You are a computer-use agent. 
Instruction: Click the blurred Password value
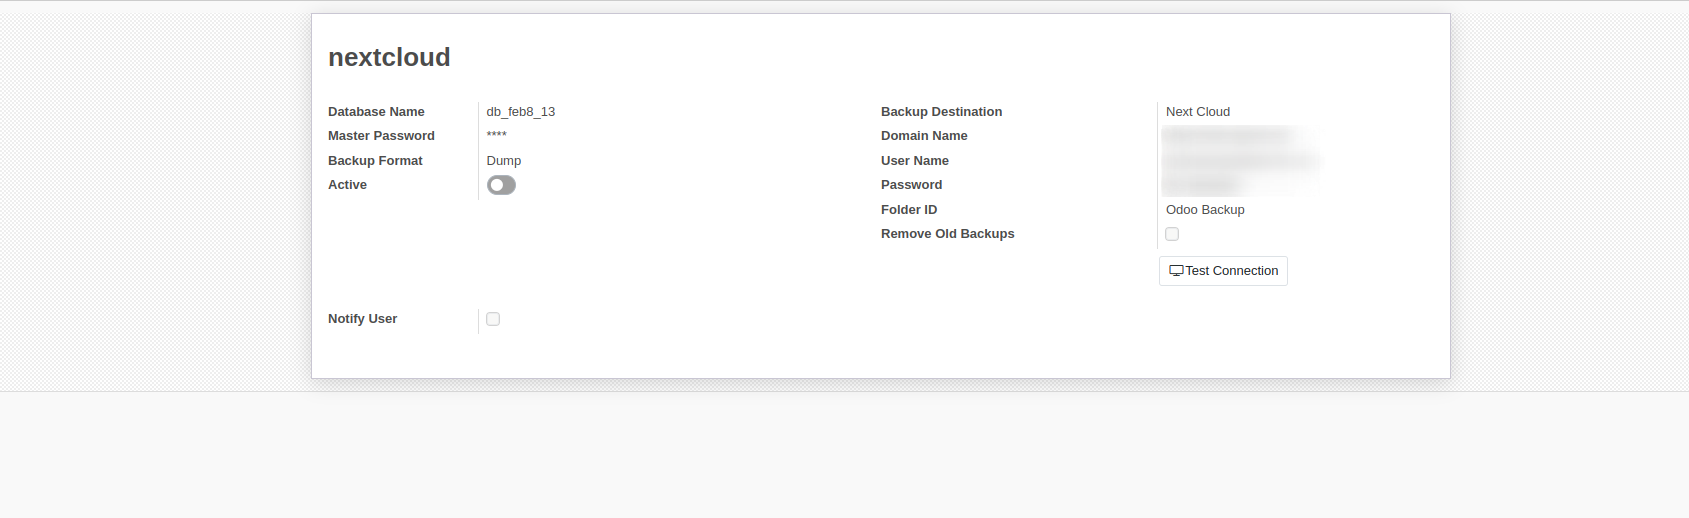coord(1202,185)
